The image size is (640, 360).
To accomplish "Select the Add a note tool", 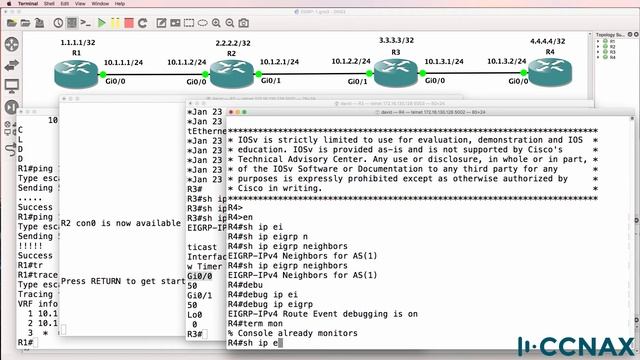I will 161,23.
